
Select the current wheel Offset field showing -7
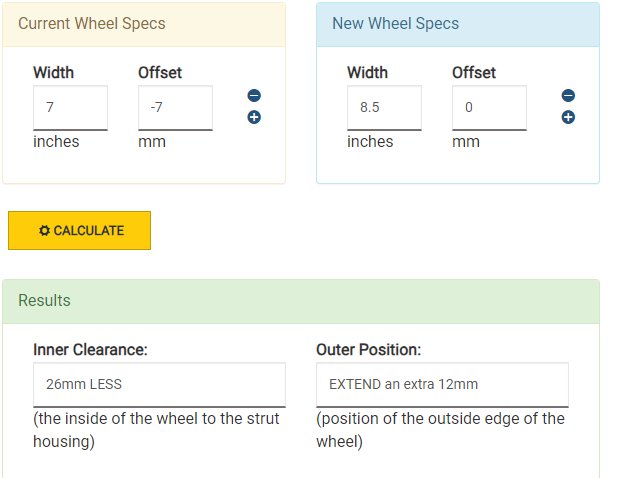point(175,108)
